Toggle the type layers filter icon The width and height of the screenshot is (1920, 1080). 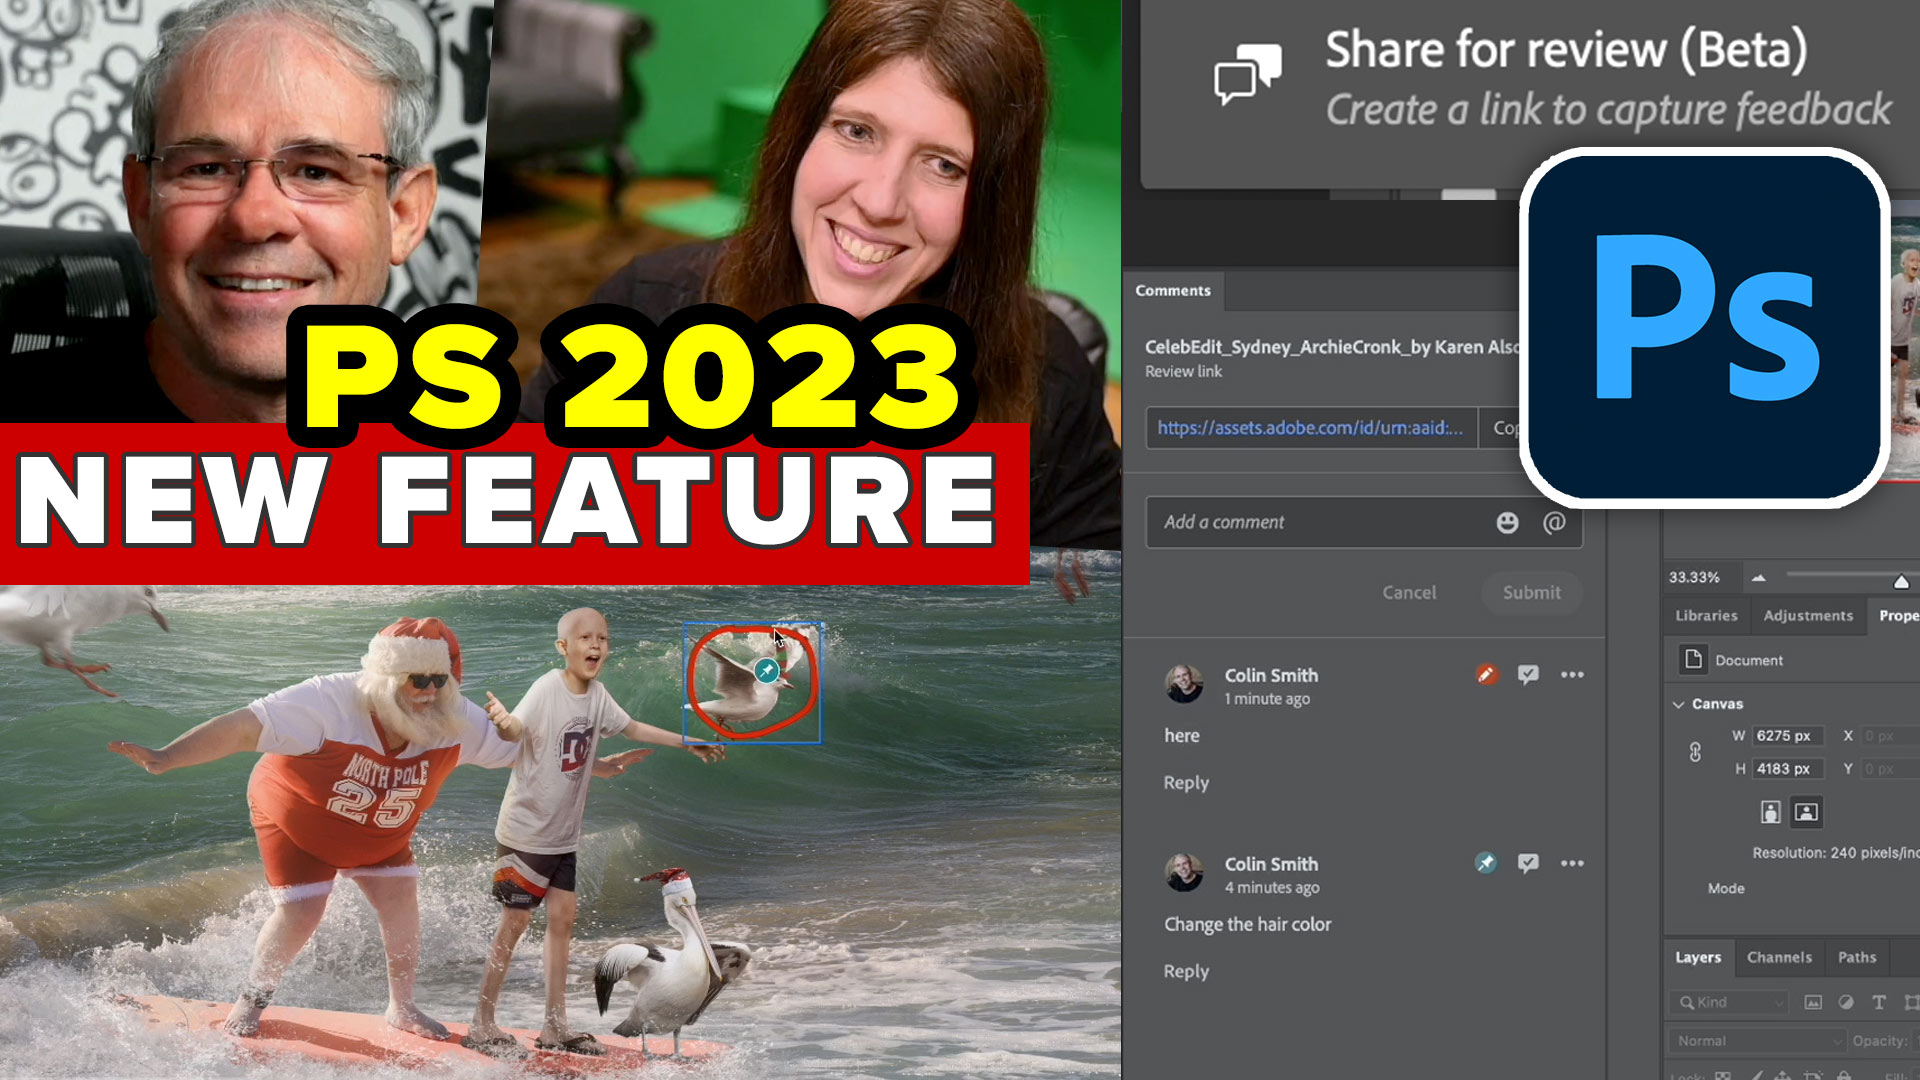coord(1879,1002)
